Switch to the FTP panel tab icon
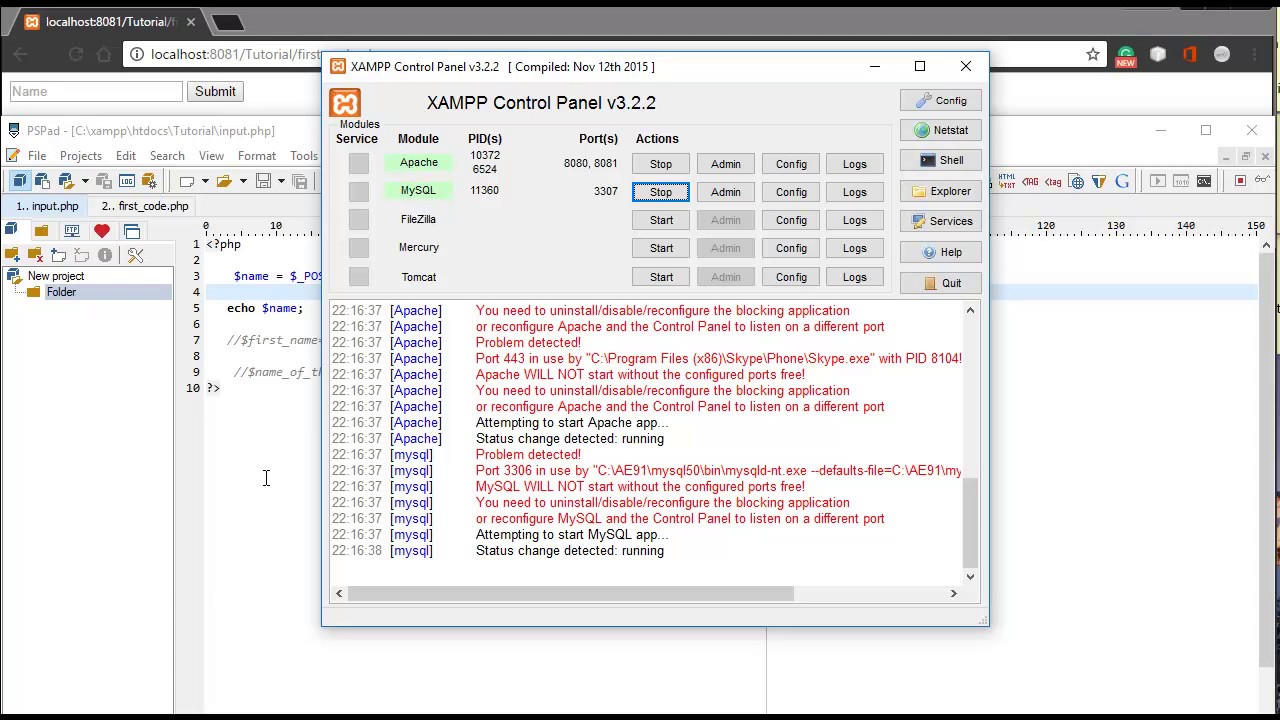The image size is (1280, 720). click(x=72, y=231)
